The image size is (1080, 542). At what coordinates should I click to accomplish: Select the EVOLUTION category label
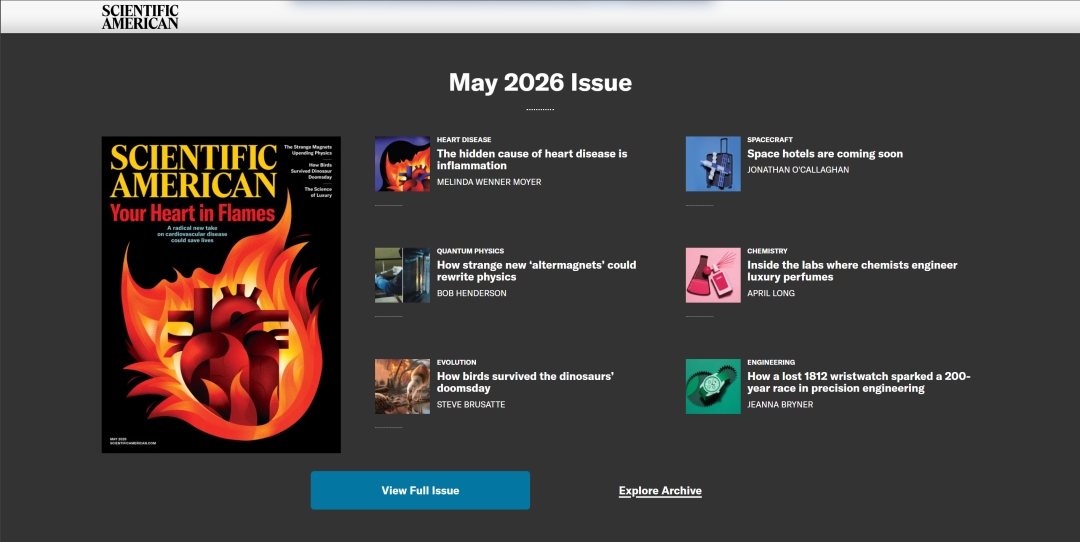pos(457,362)
